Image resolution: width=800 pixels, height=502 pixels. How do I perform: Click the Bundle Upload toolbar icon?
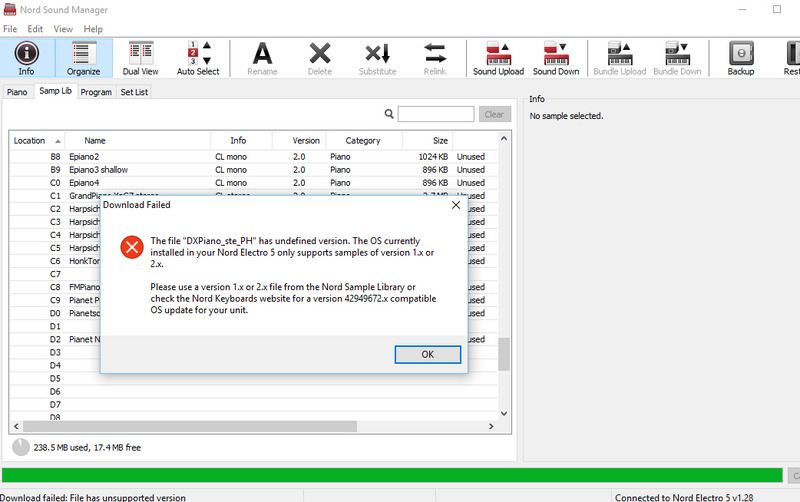pyautogui.click(x=620, y=58)
